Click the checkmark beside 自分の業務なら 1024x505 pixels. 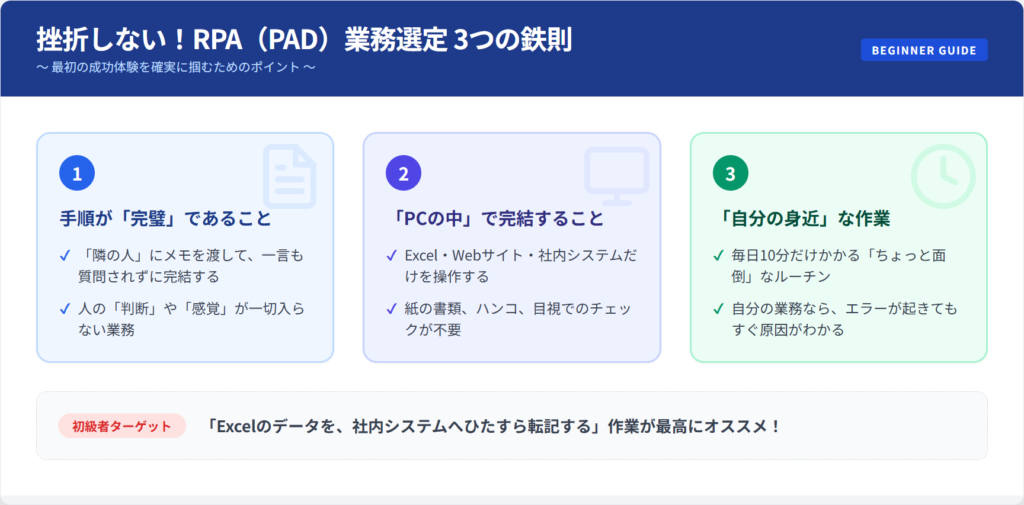719,309
